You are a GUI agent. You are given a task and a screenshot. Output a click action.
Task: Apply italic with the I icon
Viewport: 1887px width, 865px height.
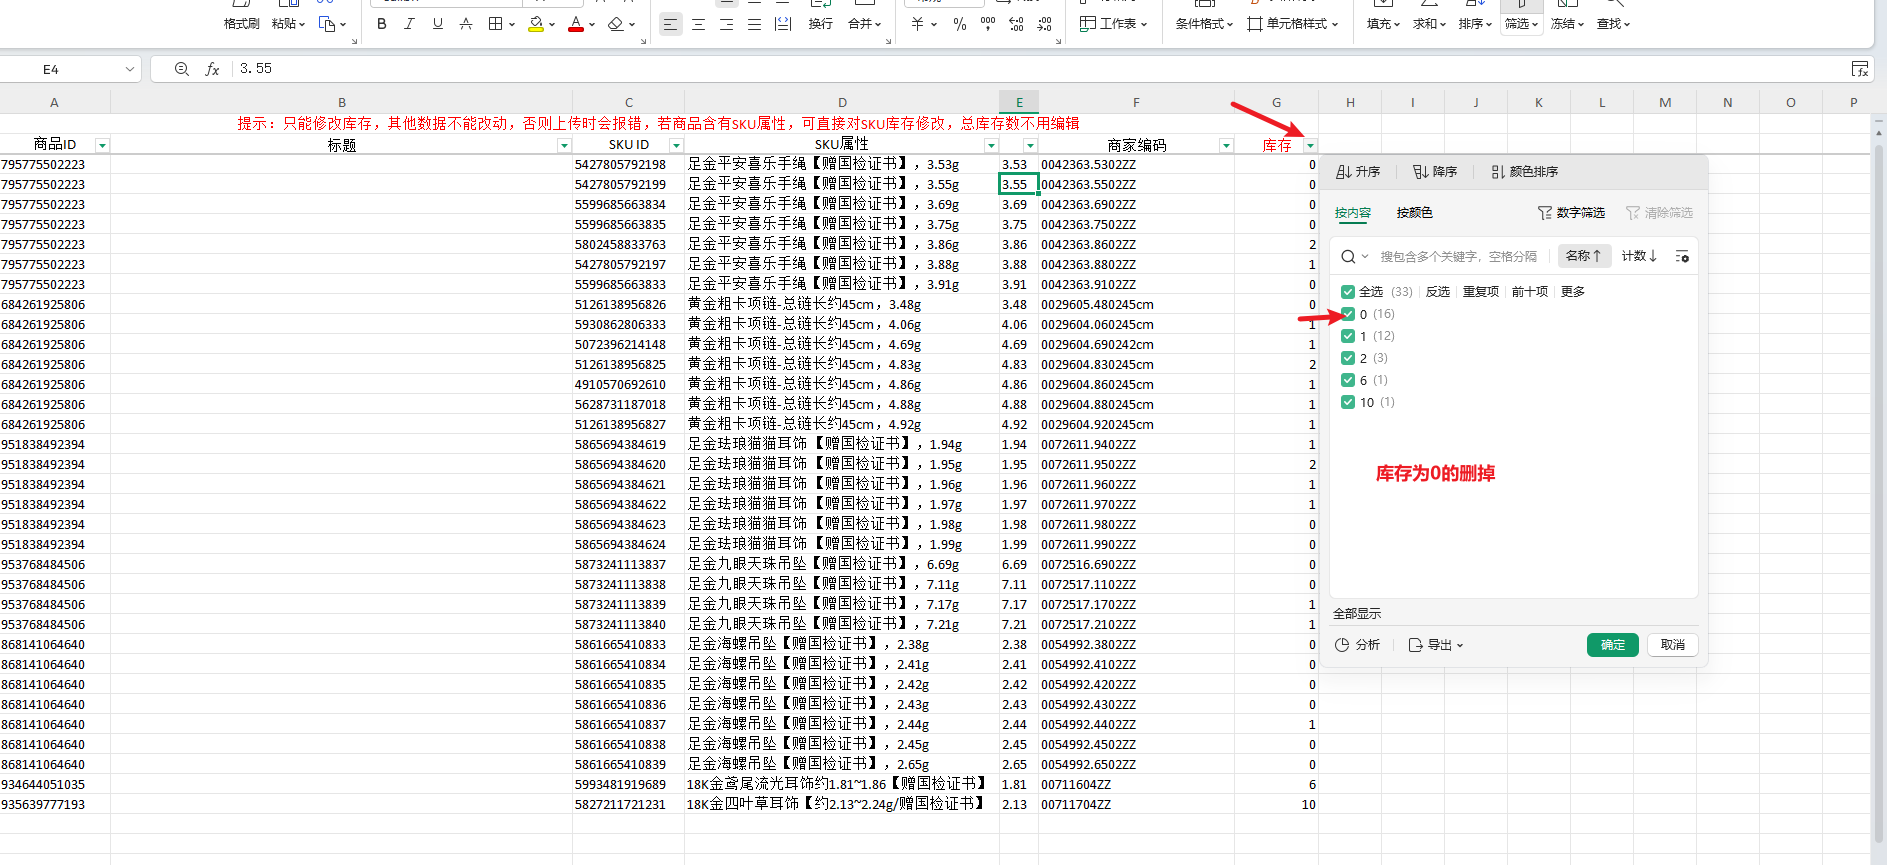409,24
